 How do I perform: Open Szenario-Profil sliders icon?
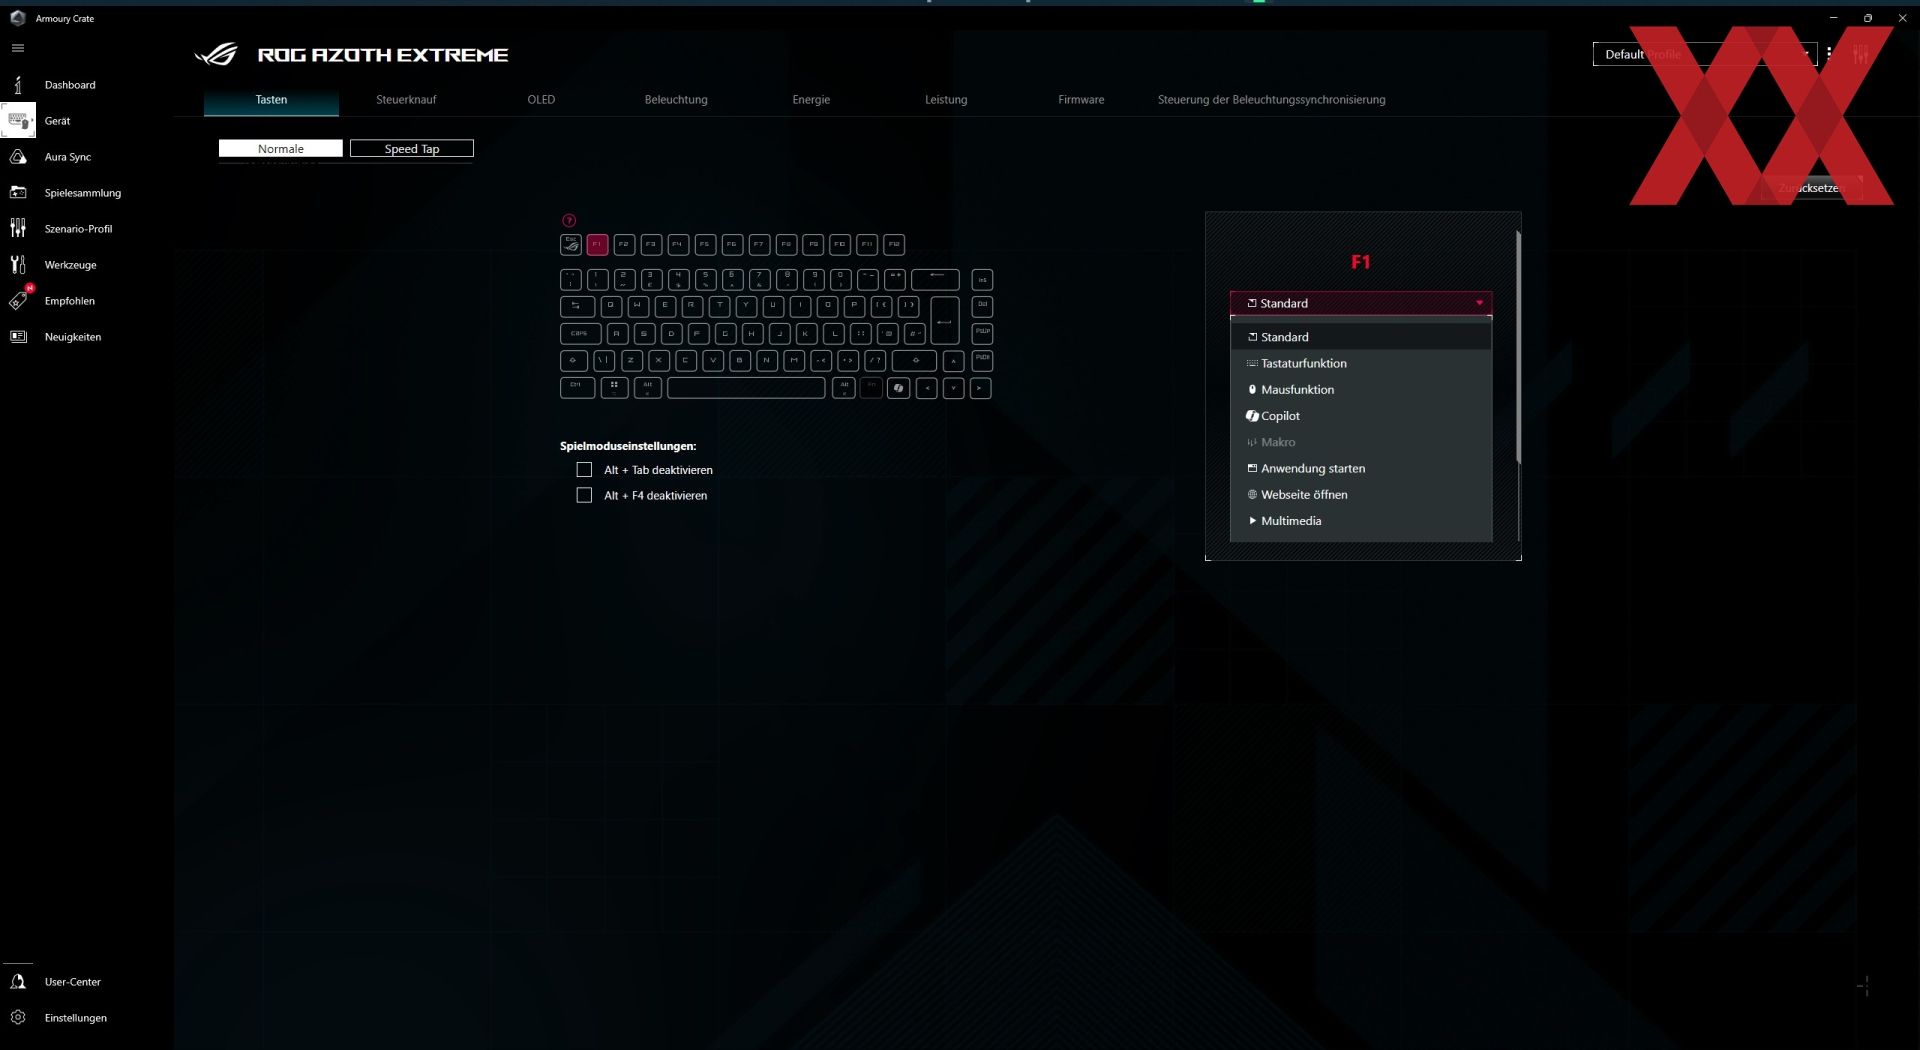18,229
